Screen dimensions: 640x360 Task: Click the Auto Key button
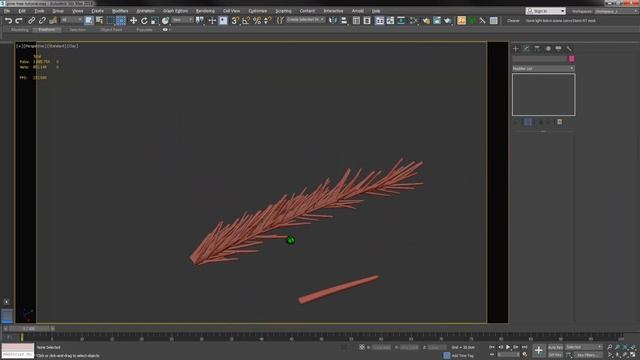pyautogui.click(x=555, y=347)
